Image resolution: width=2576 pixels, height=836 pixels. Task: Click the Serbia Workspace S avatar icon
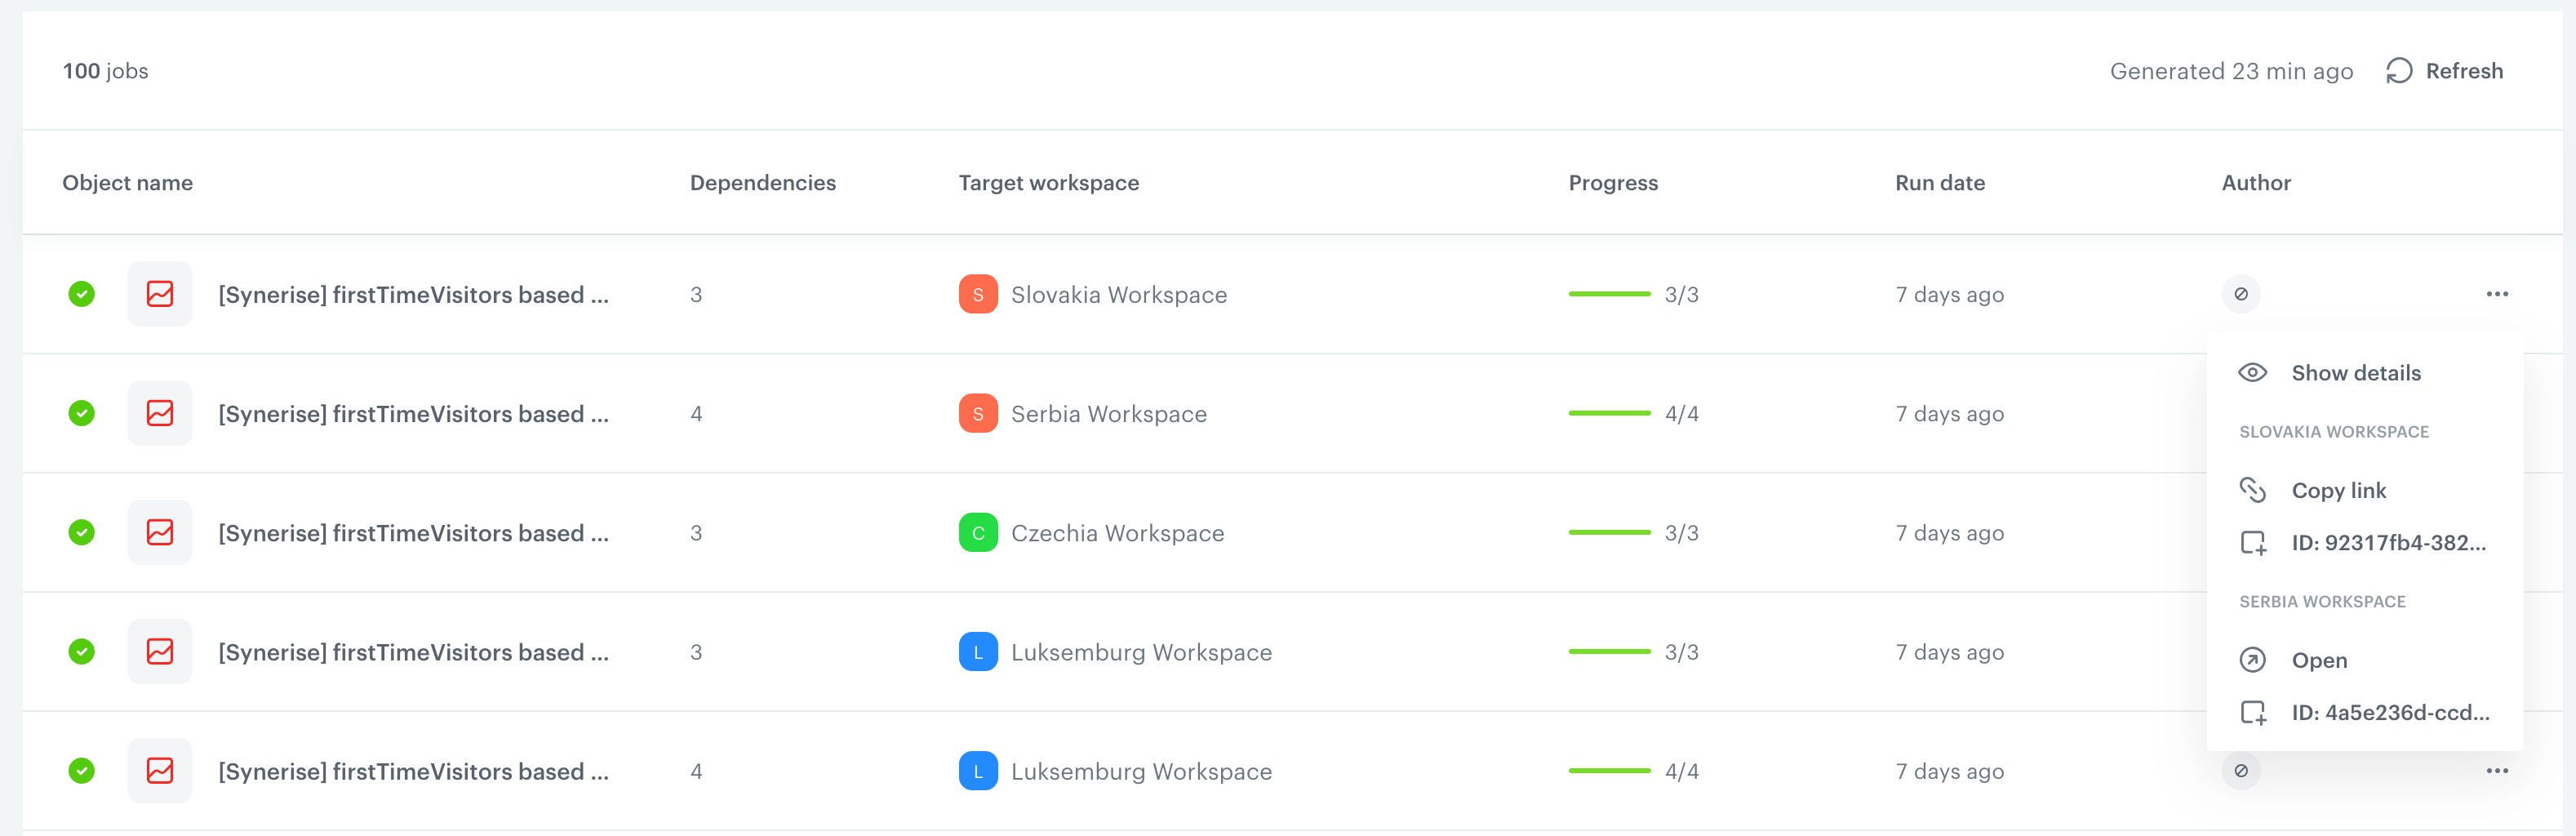coord(977,414)
